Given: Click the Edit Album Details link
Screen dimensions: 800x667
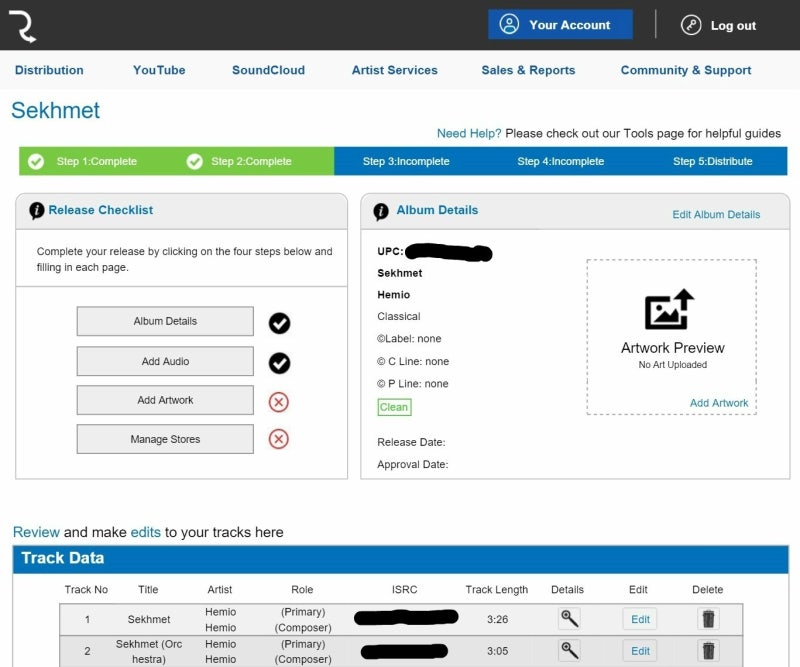Looking at the screenshot, I should pos(716,214).
